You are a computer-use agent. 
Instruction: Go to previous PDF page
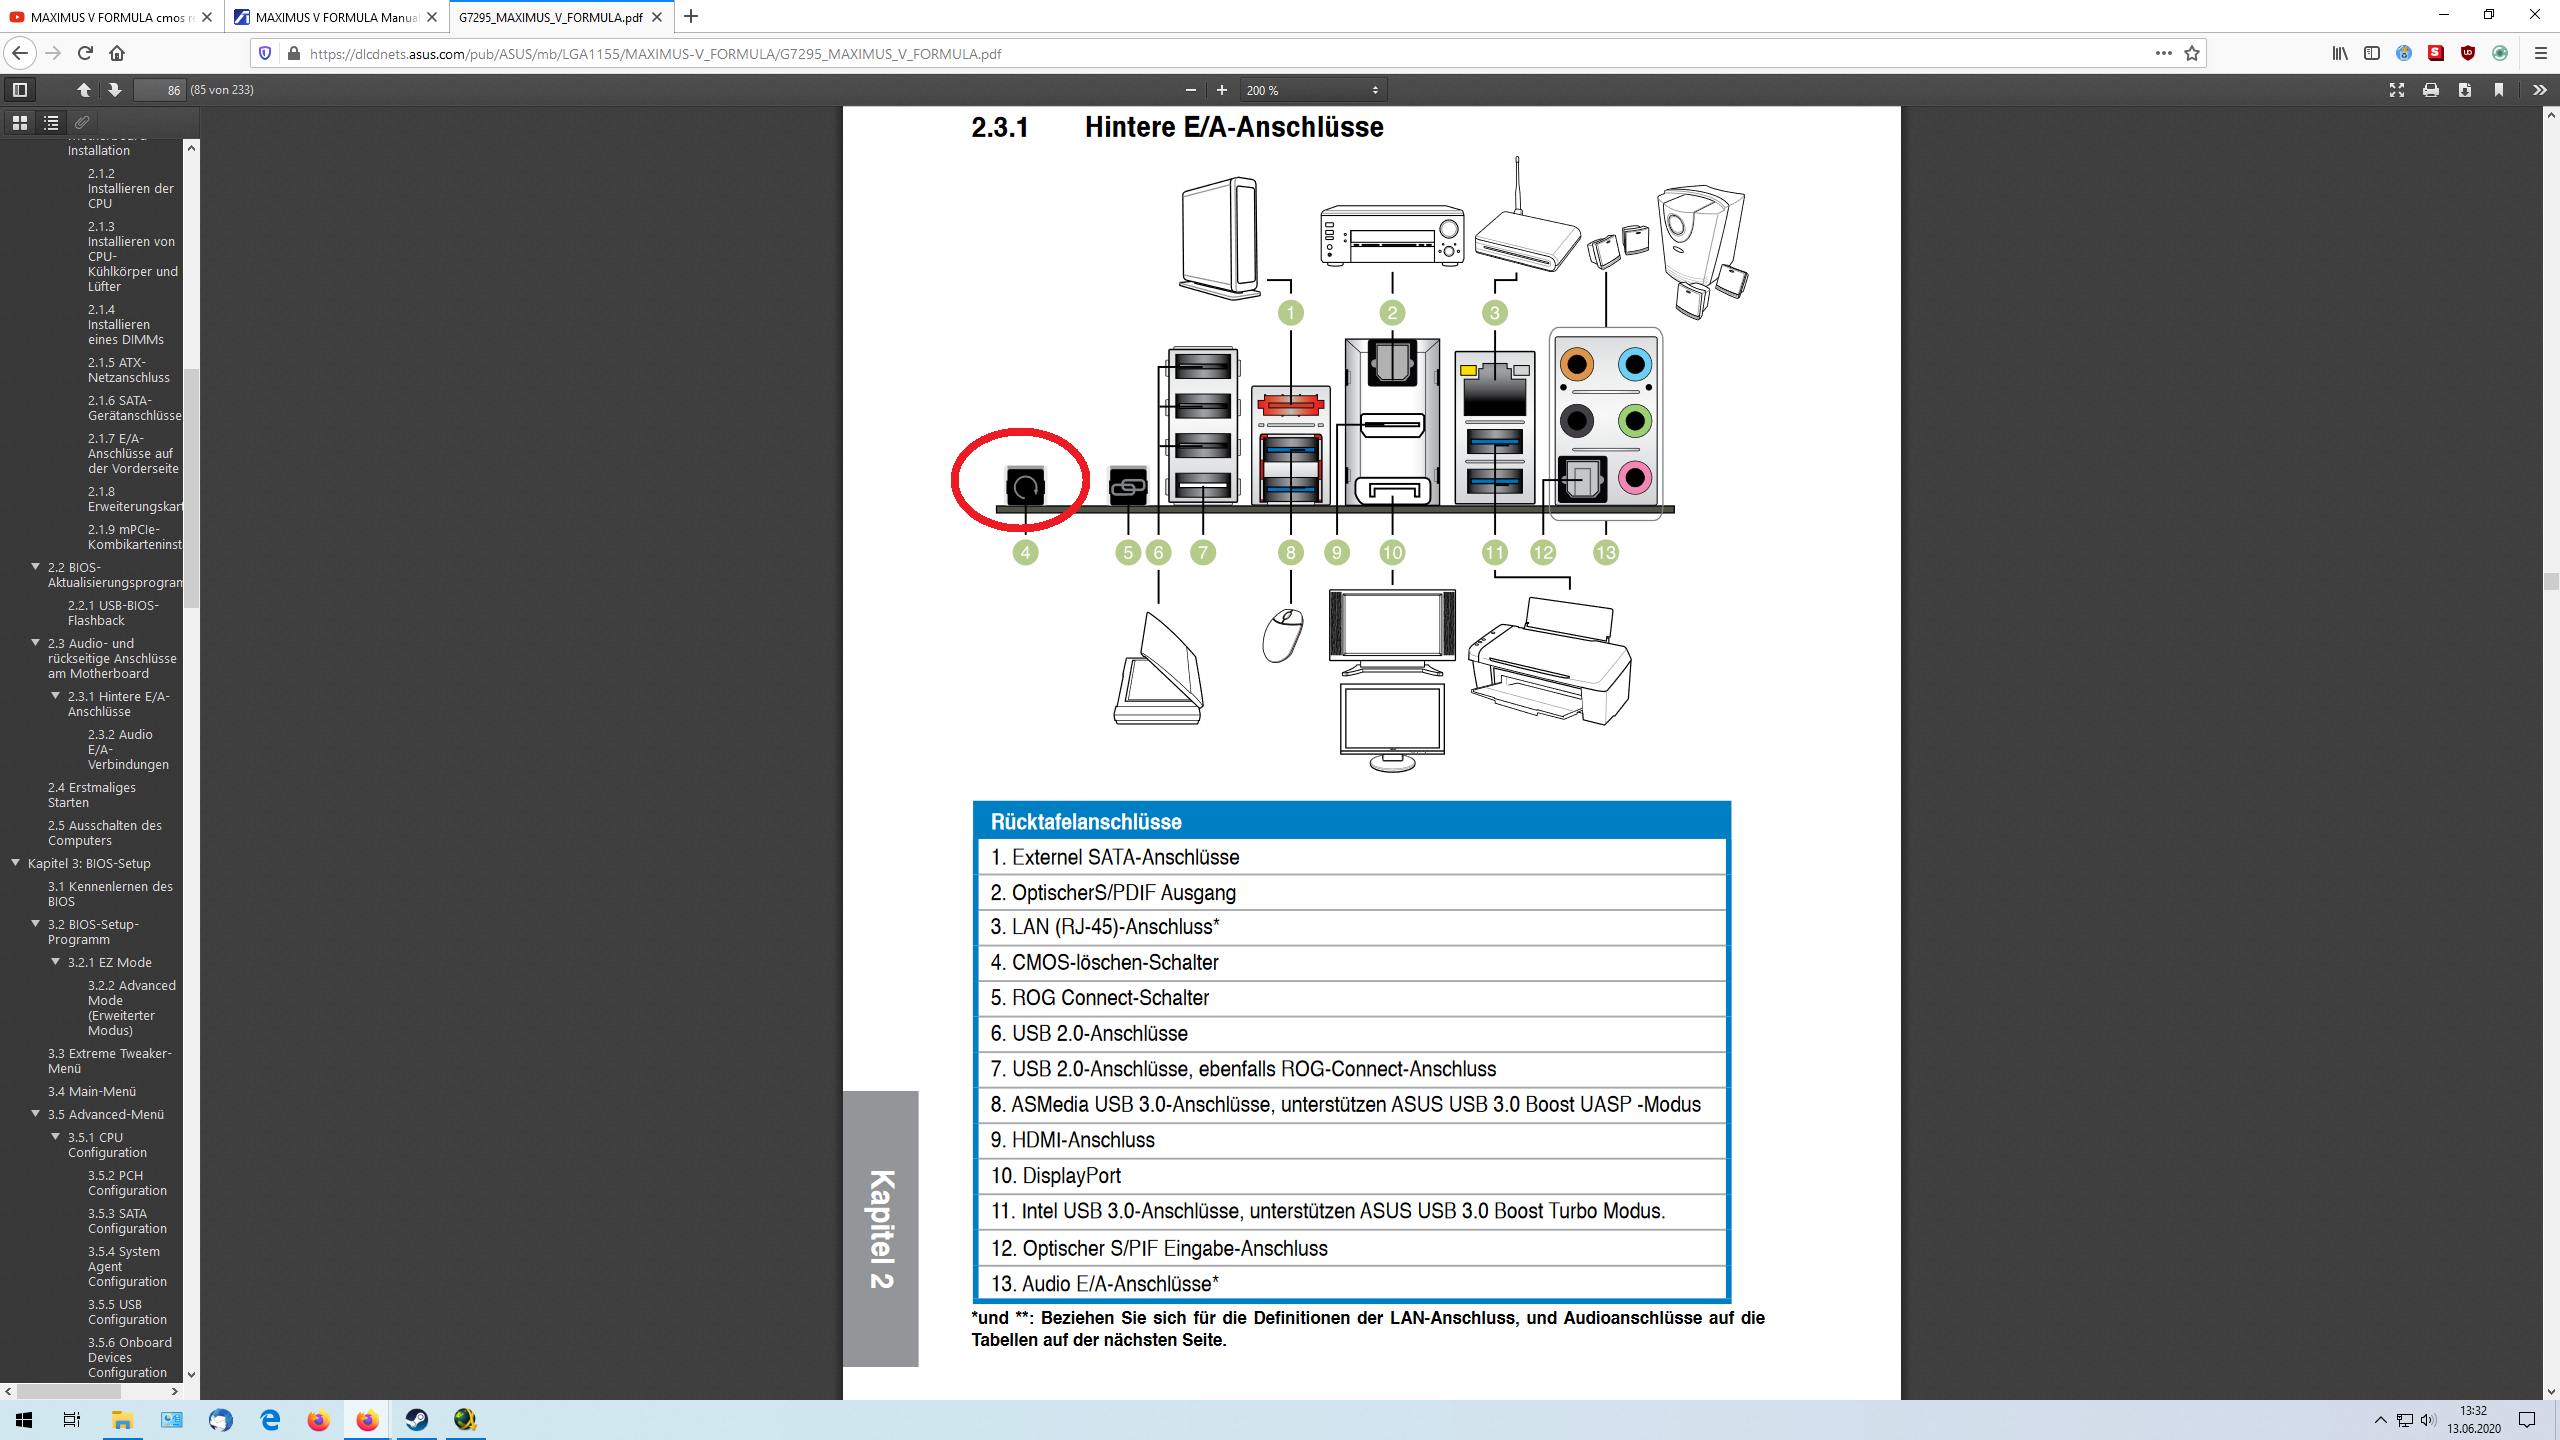pos(84,90)
